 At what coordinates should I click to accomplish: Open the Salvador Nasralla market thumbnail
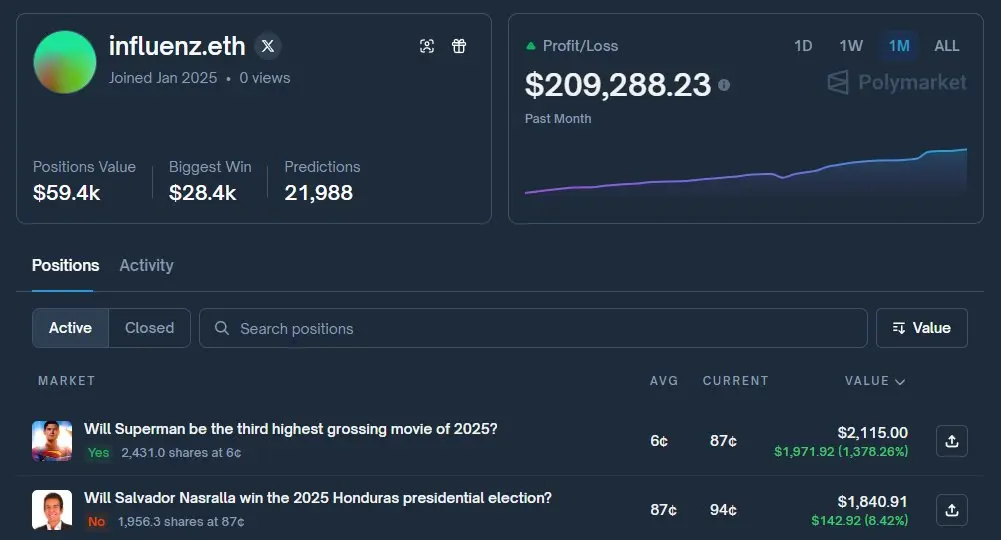click(x=52, y=510)
